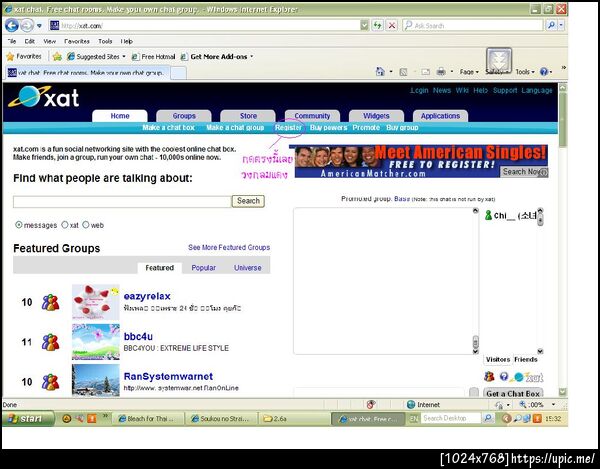Switch to the Universe groups tab

[248, 268]
